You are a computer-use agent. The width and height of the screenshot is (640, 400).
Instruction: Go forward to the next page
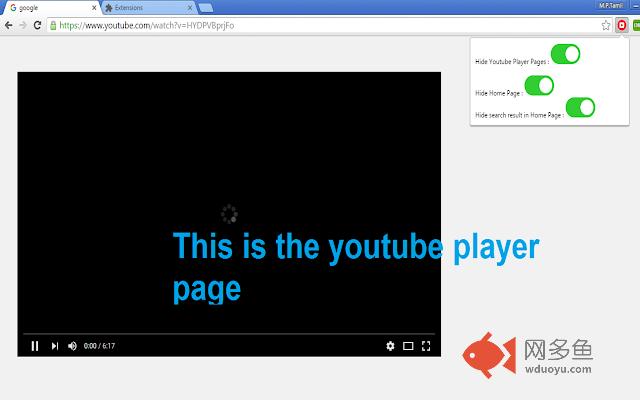pos(23,25)
